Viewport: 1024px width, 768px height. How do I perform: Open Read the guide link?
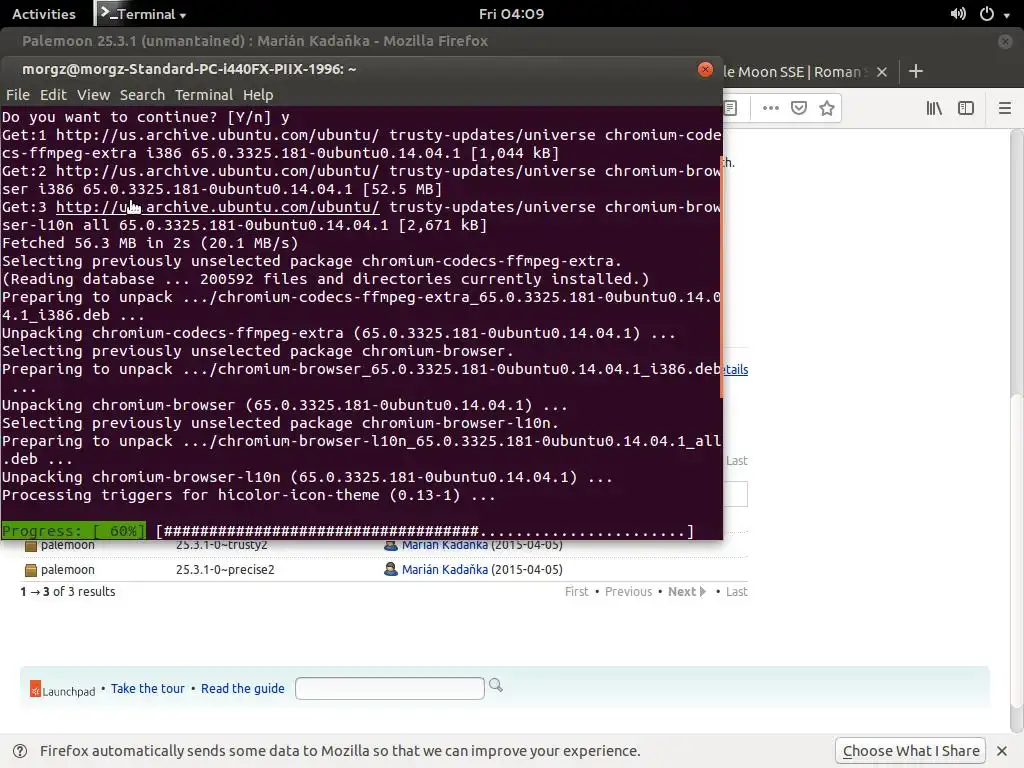click(243, 688)
